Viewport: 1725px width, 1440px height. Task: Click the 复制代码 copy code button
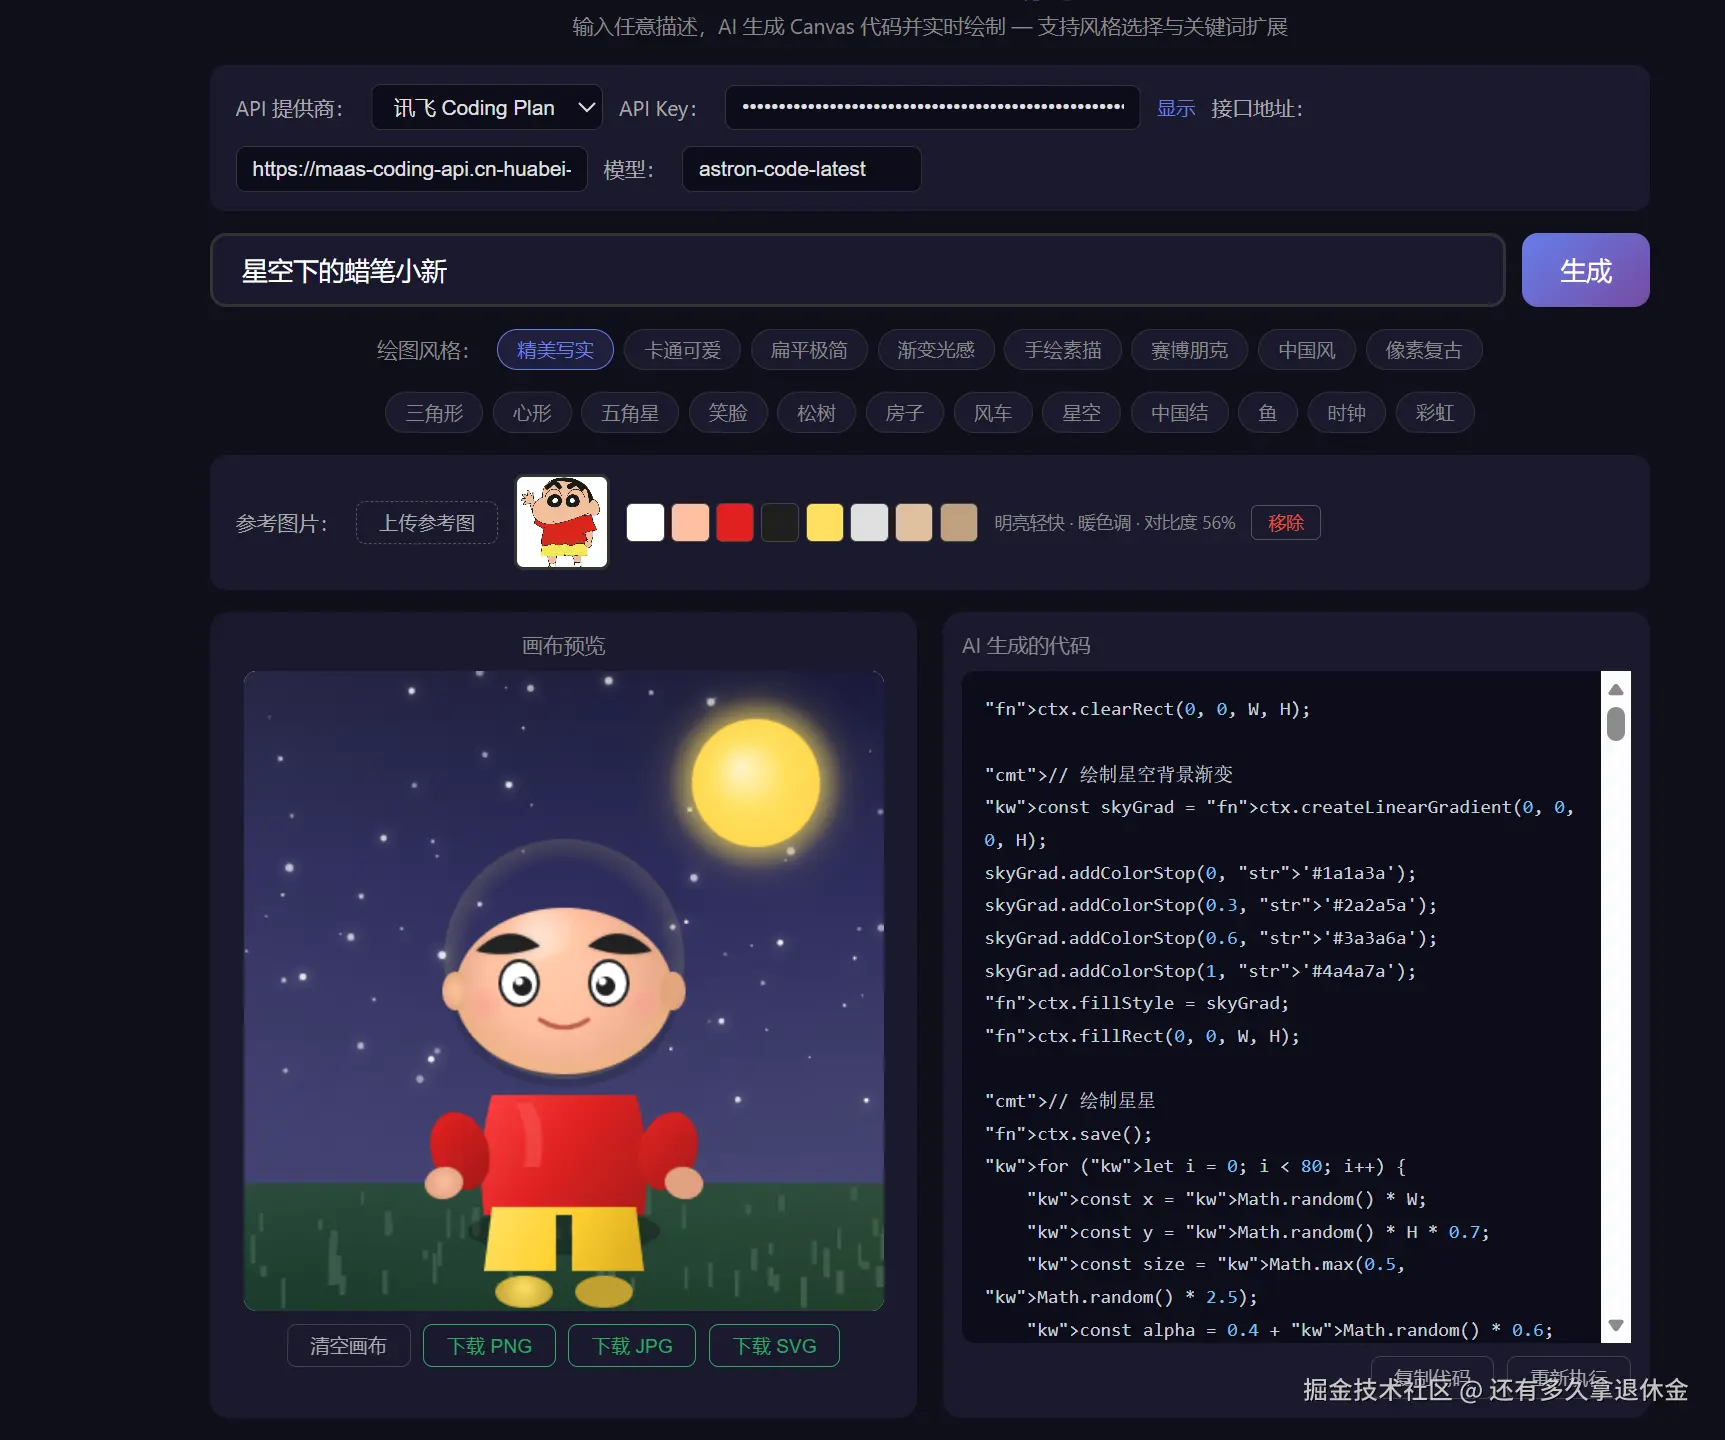click(x=1432, y=1376)
